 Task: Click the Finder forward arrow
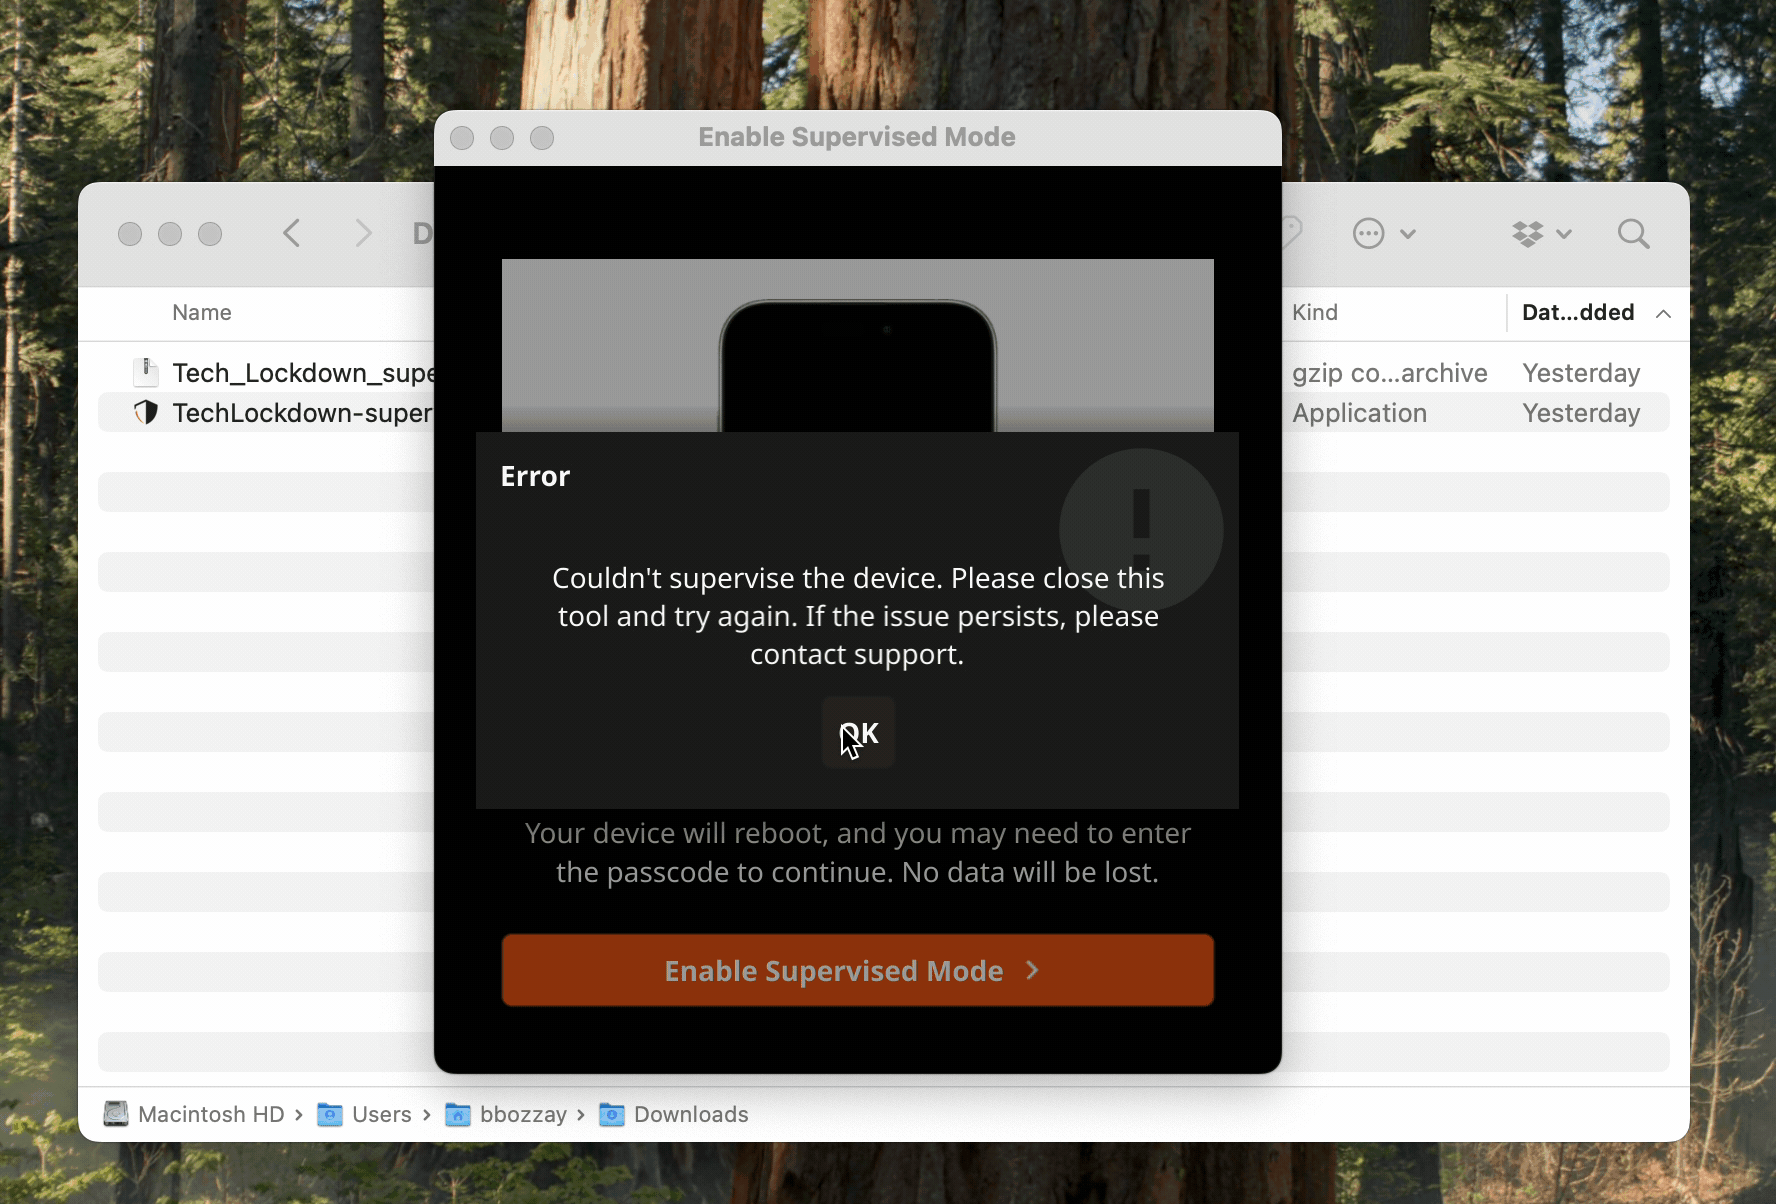coord(363,234)
